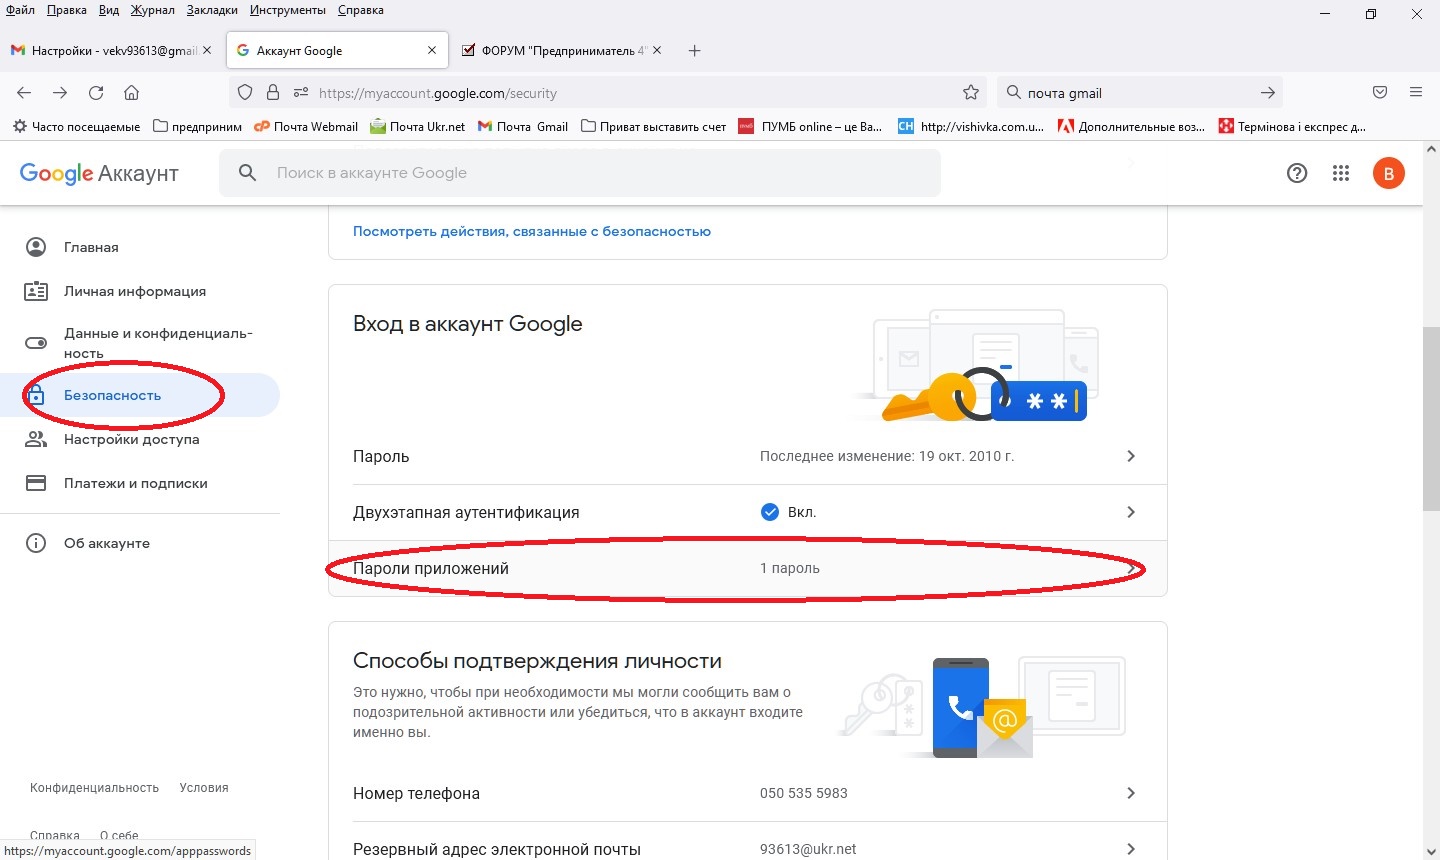Open the Google apps grid icon

[x=1341, y=173]
